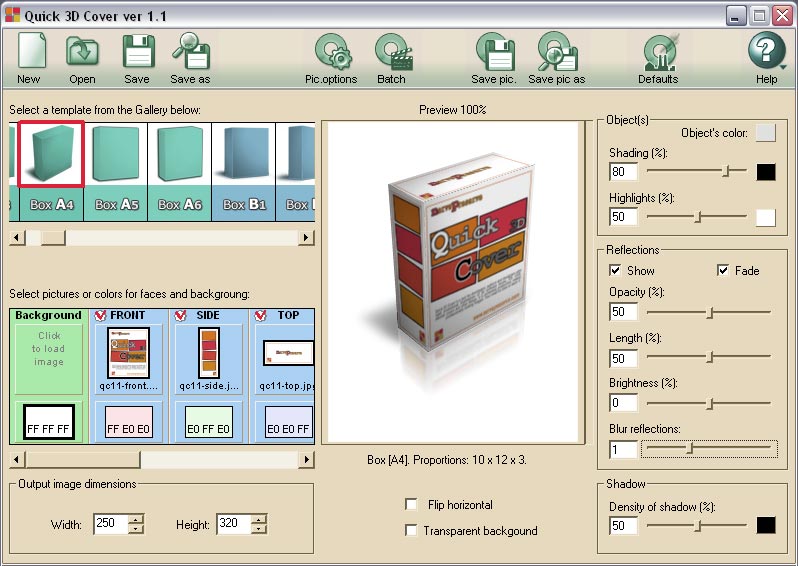Open a project with Open icon

pyautogui.click(x=82, y=51)
